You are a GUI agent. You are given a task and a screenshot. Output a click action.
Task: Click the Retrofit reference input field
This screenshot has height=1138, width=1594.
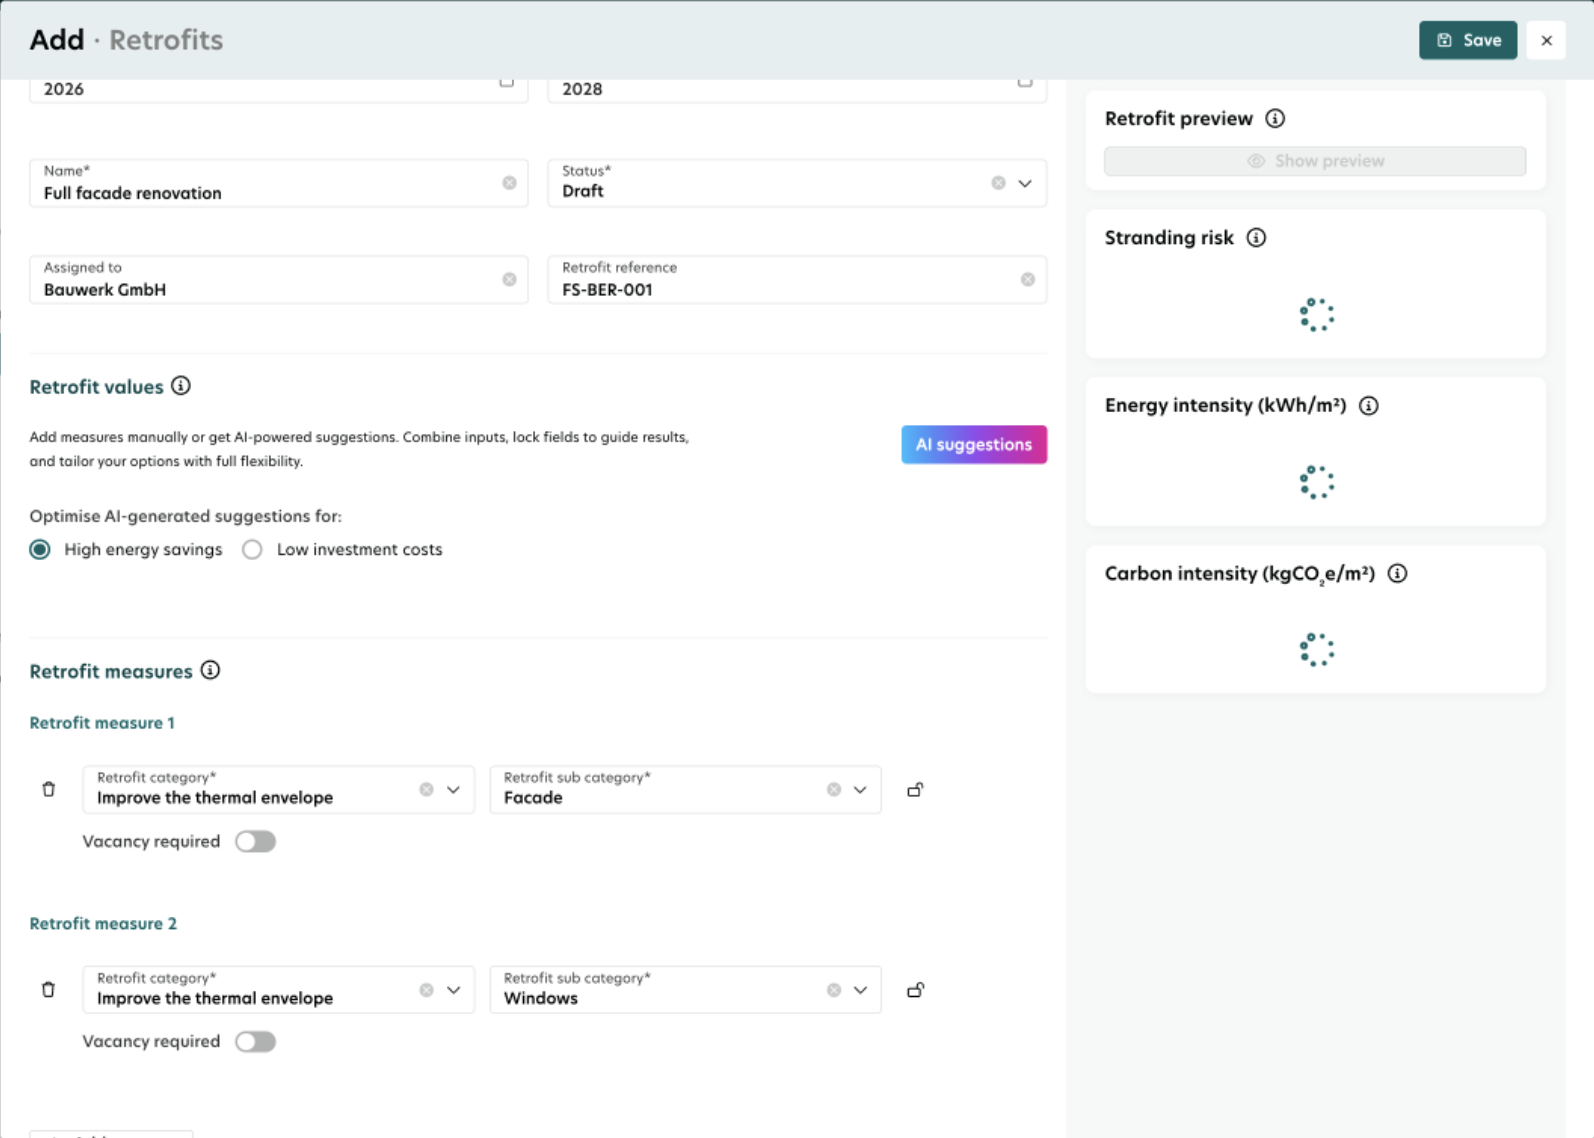[x=780, y=289]
